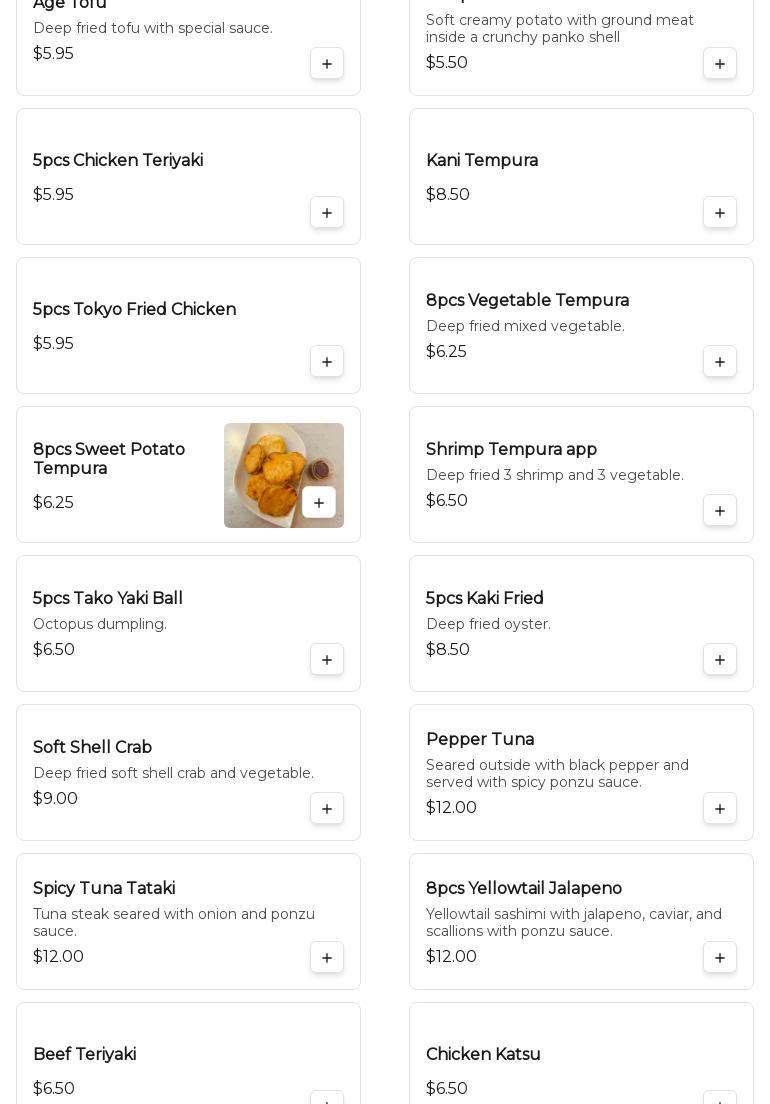Add Soft Shell Crab to order
Screen dimensions: 770x1104
pyautogui.click(x=327, y=809)
